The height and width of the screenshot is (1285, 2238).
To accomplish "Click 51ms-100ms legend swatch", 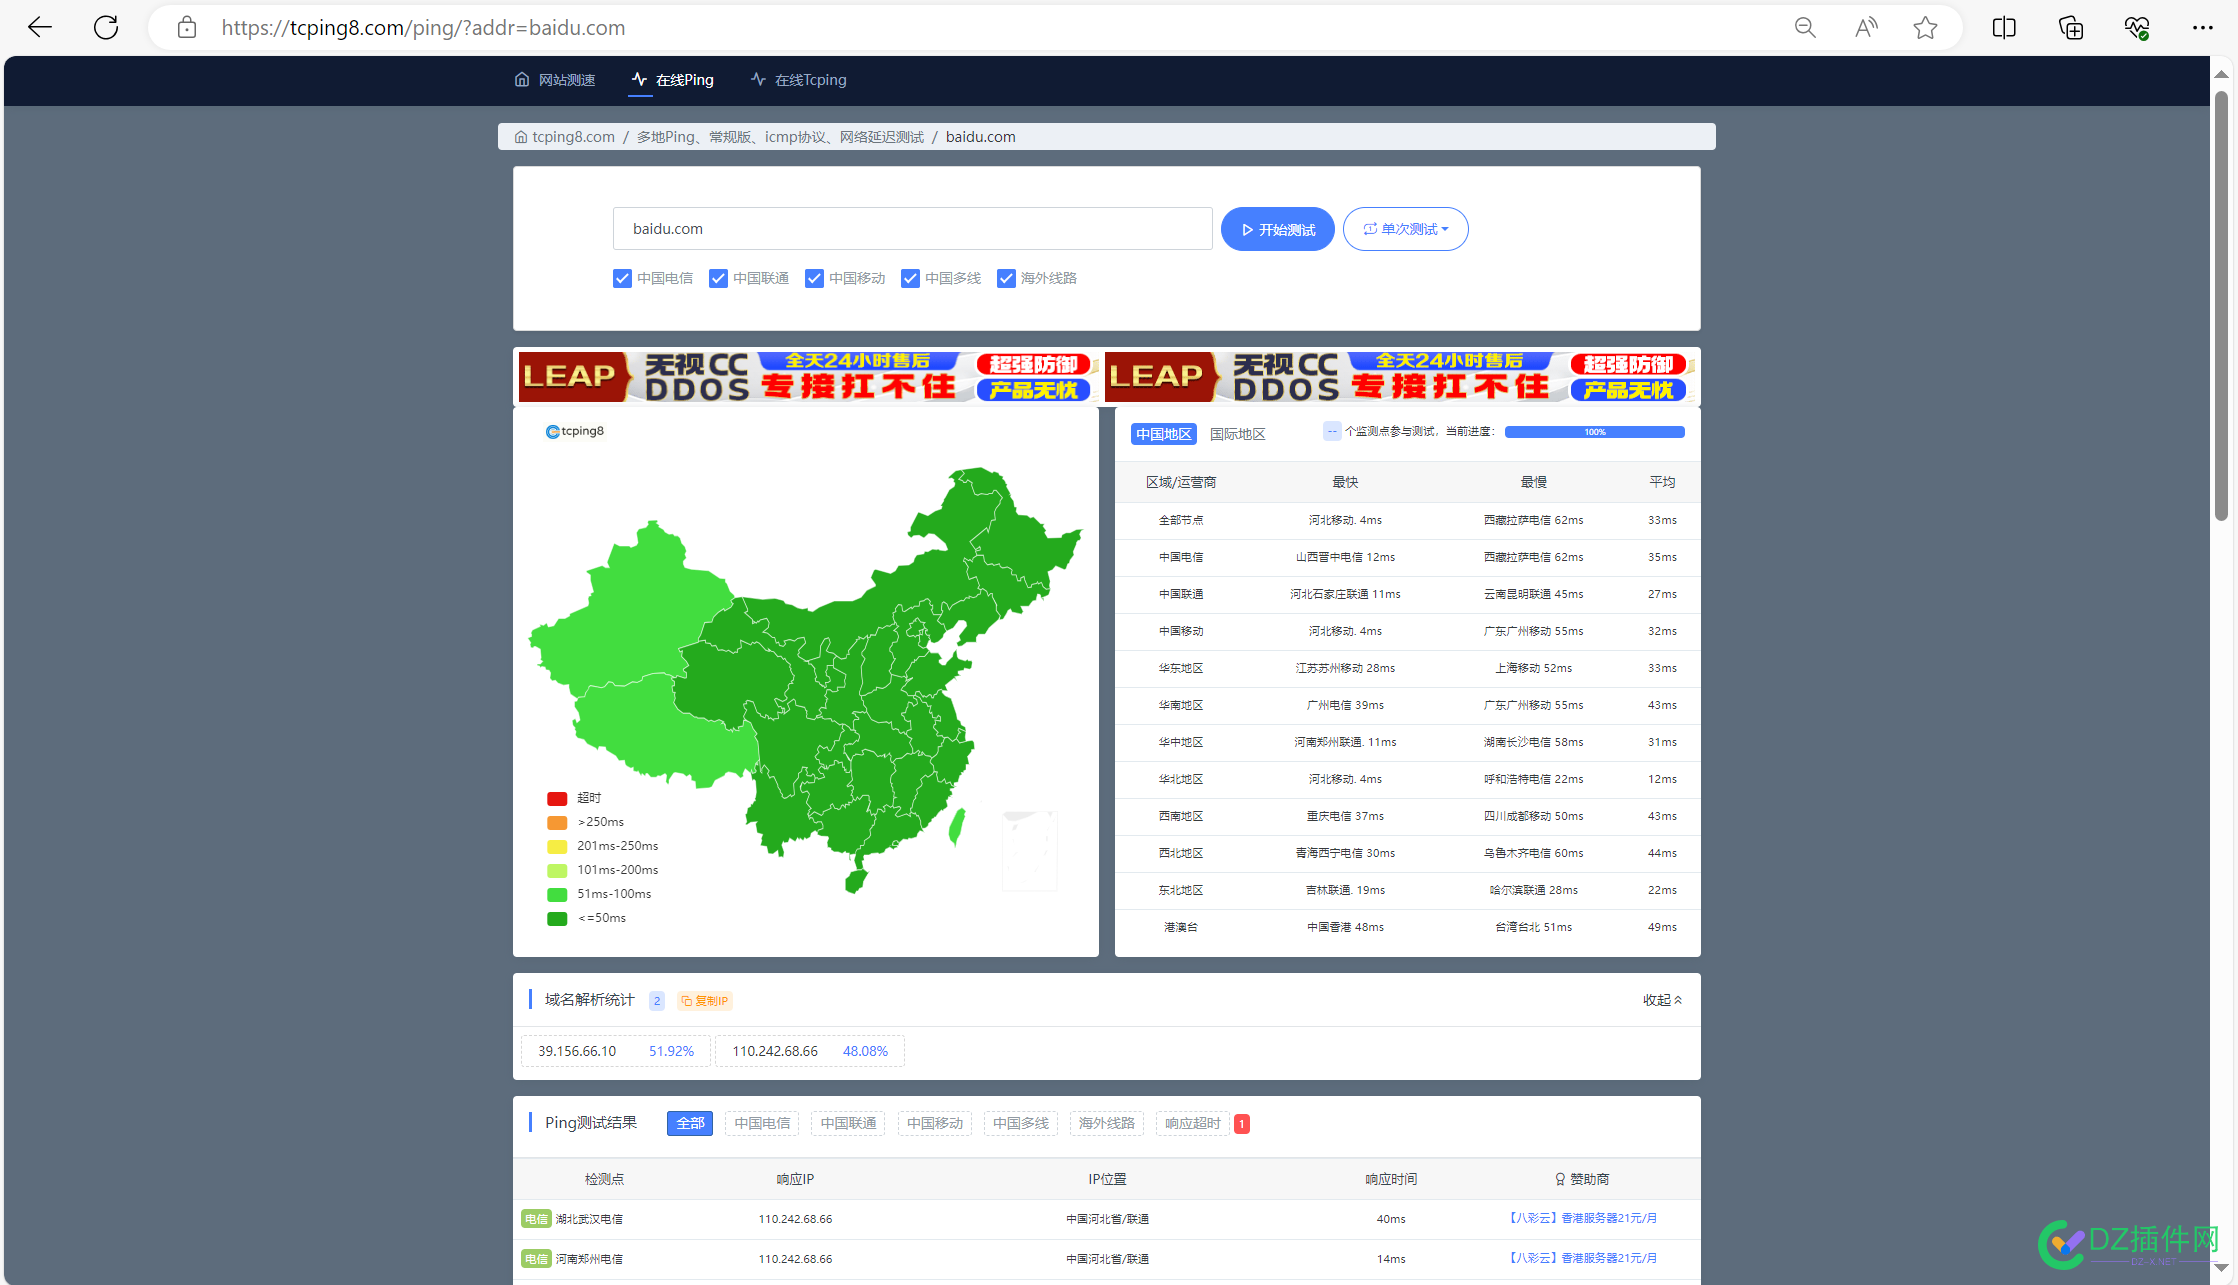I will pyautogui.click(x=557, y=894).
